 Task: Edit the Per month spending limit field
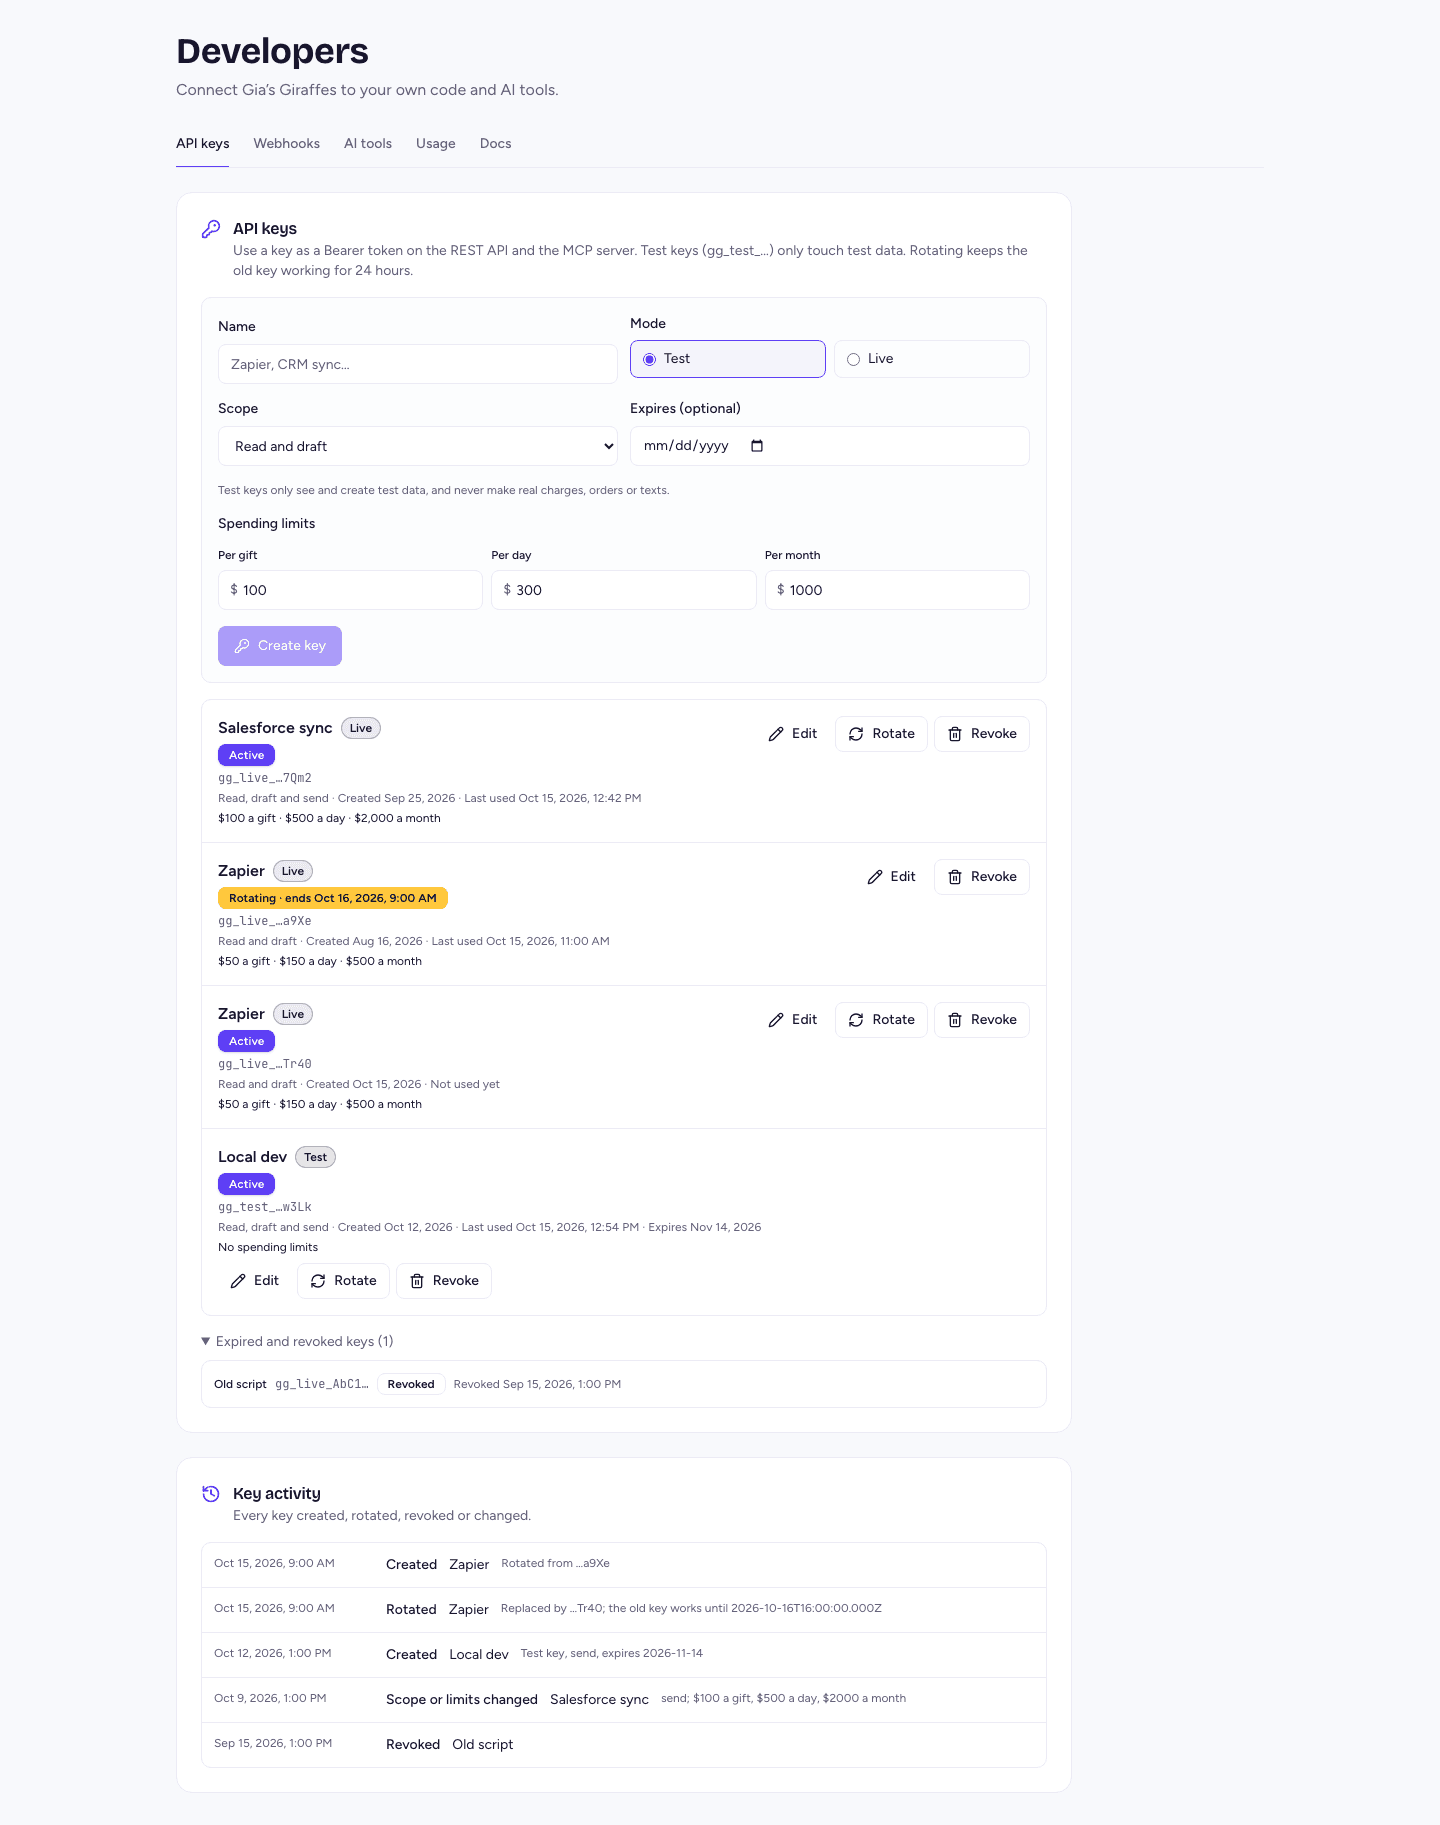click(897, 590)
